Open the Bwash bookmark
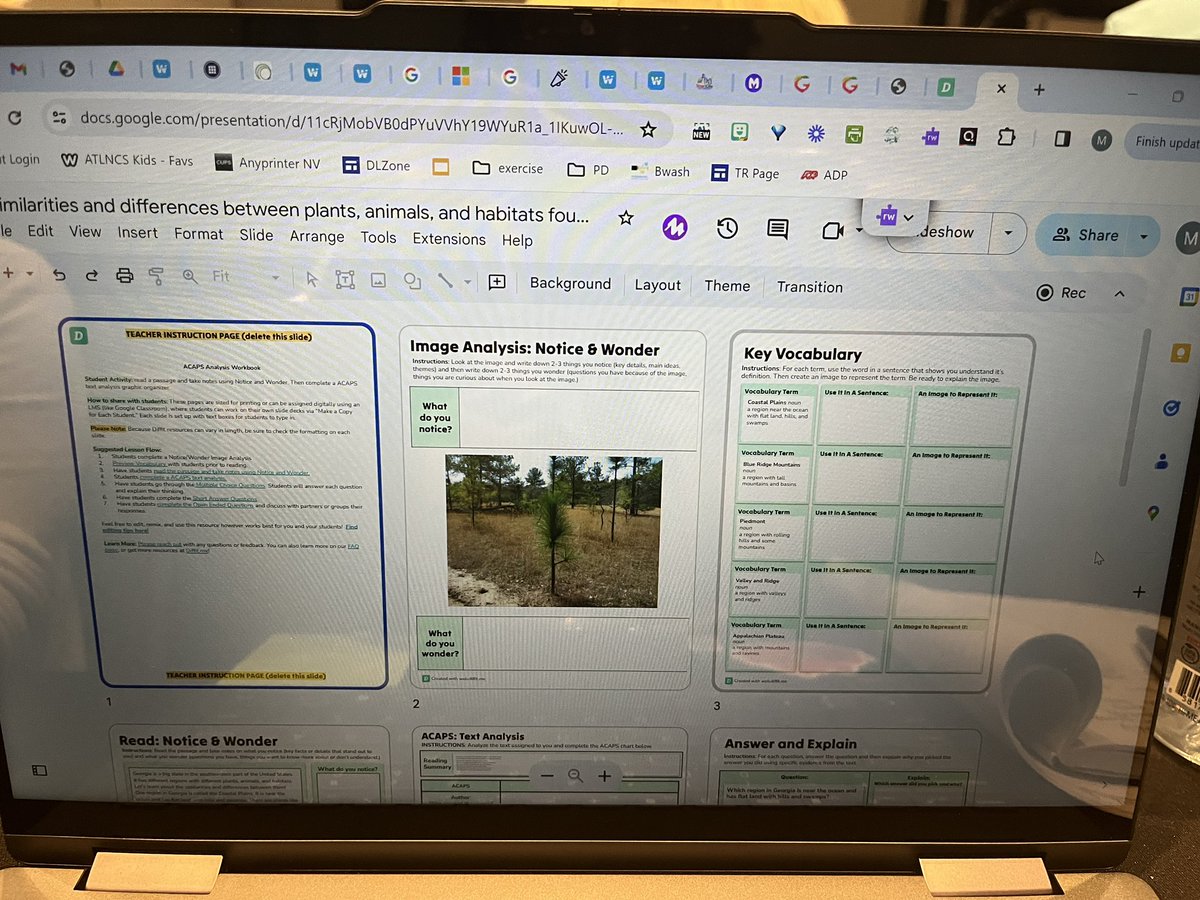Viewport: 1200px width, 900px height. [661, 172]
